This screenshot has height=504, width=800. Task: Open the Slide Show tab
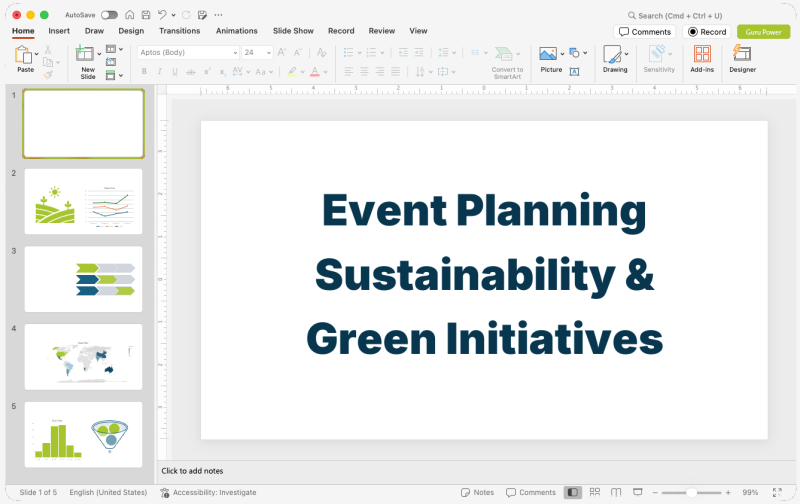pyautogui.click(x=293, y=31)
